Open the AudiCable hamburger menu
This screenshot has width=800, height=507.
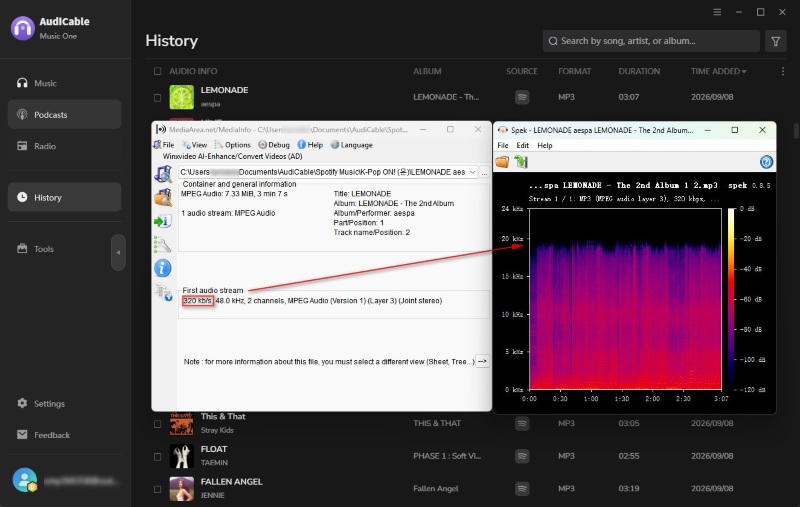717,12
